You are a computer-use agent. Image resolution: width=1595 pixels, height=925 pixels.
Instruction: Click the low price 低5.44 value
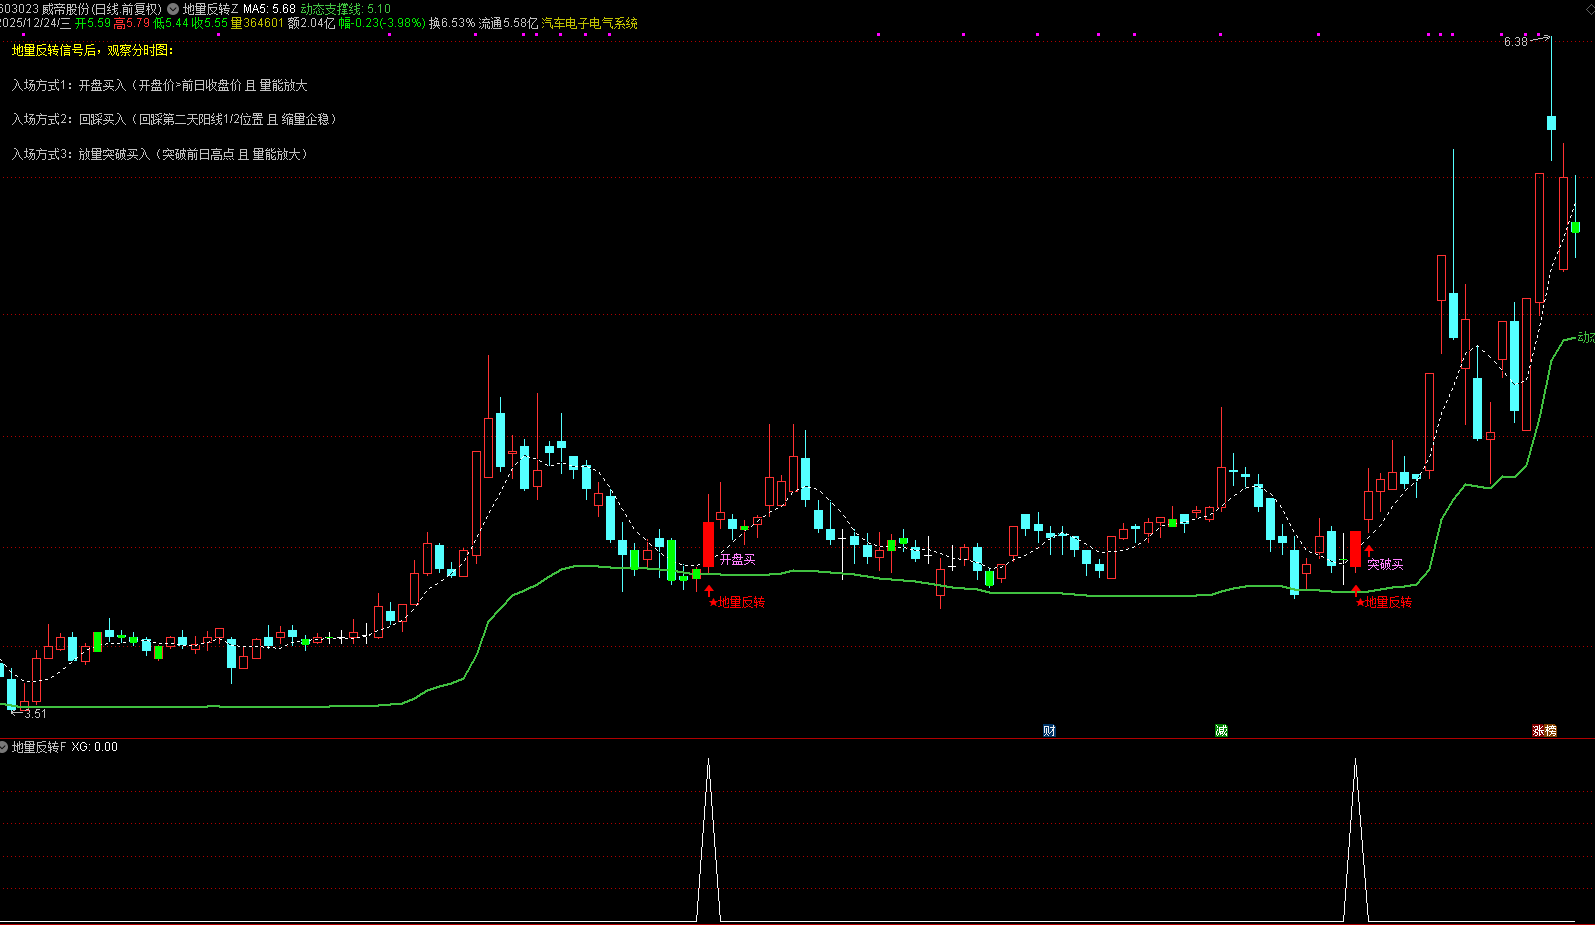click(x=171, y=23)
